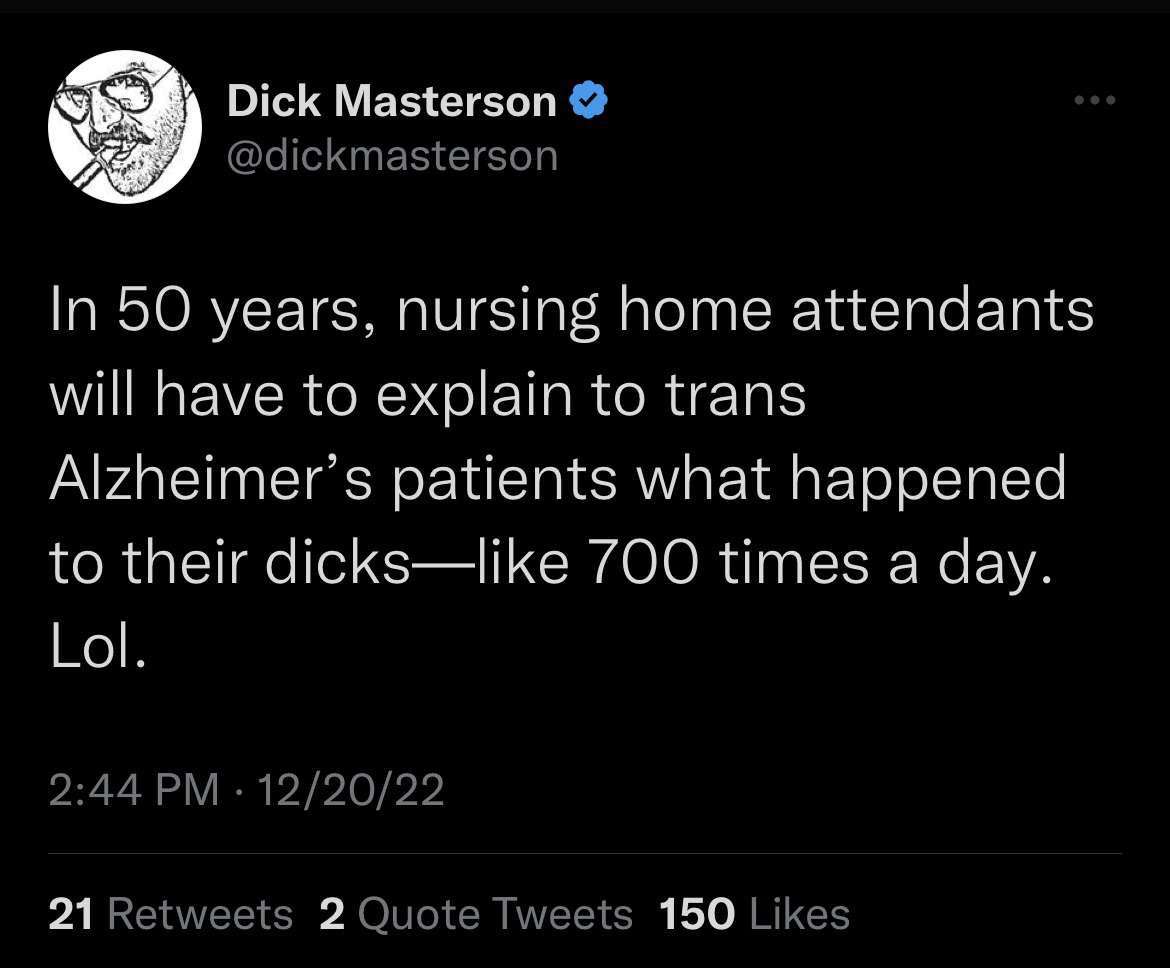Open the three-dot more options menu
This screenshot has height=968, width=1170.
tap(1095, 100)
